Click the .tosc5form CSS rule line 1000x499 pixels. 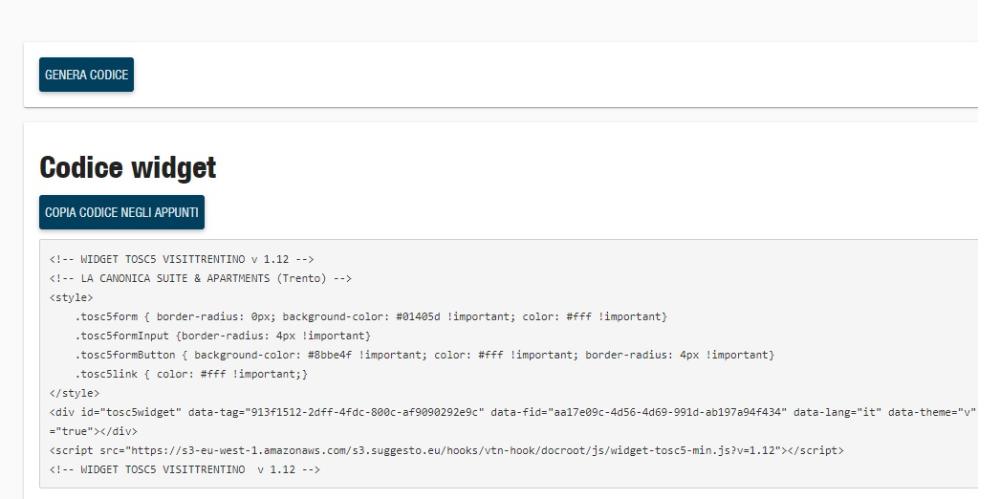pos(371,316)
